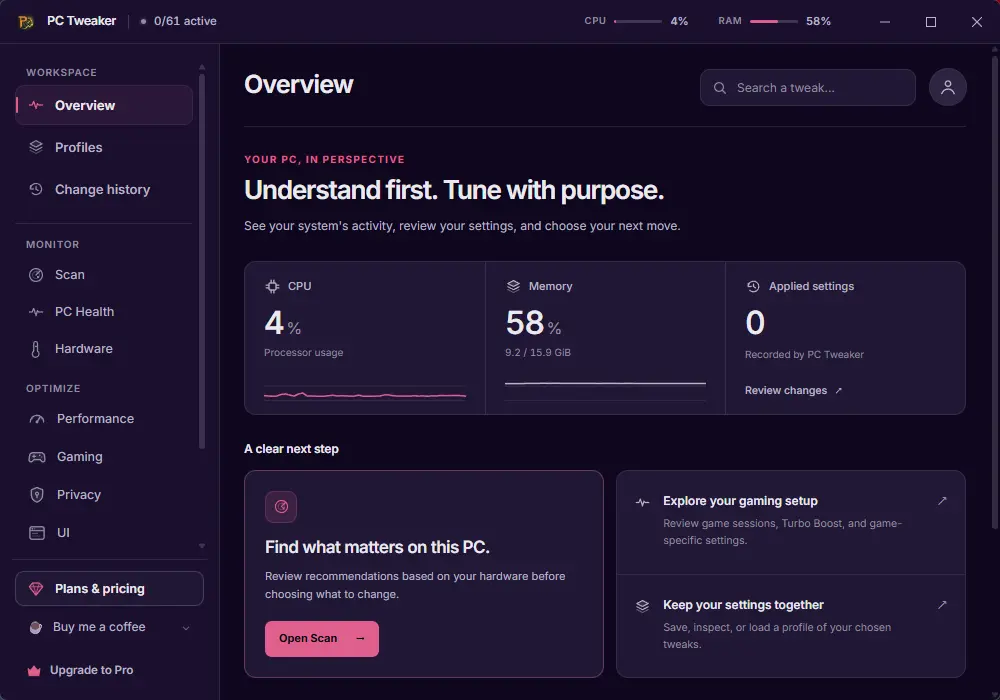The height and width of the screenshot is (700, 1000).
Task: Click the CPU processor usage card
Action: click(365, 338)
